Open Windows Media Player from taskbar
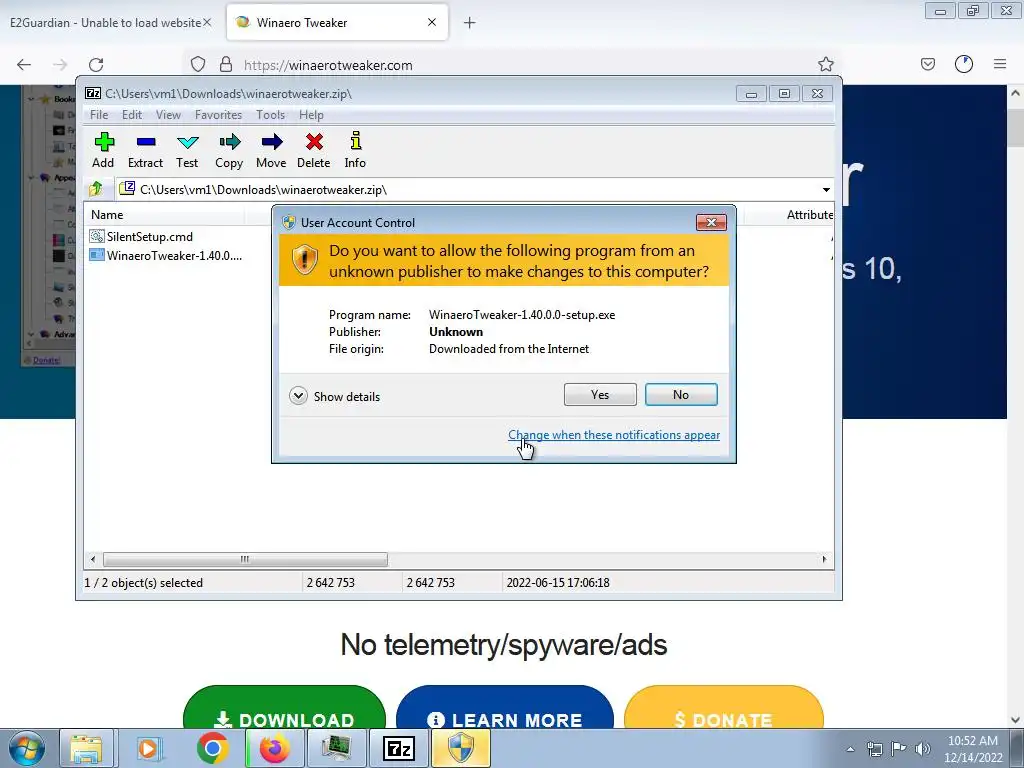This screenshot has width=1024, height=768. click(x=148, y=748)
